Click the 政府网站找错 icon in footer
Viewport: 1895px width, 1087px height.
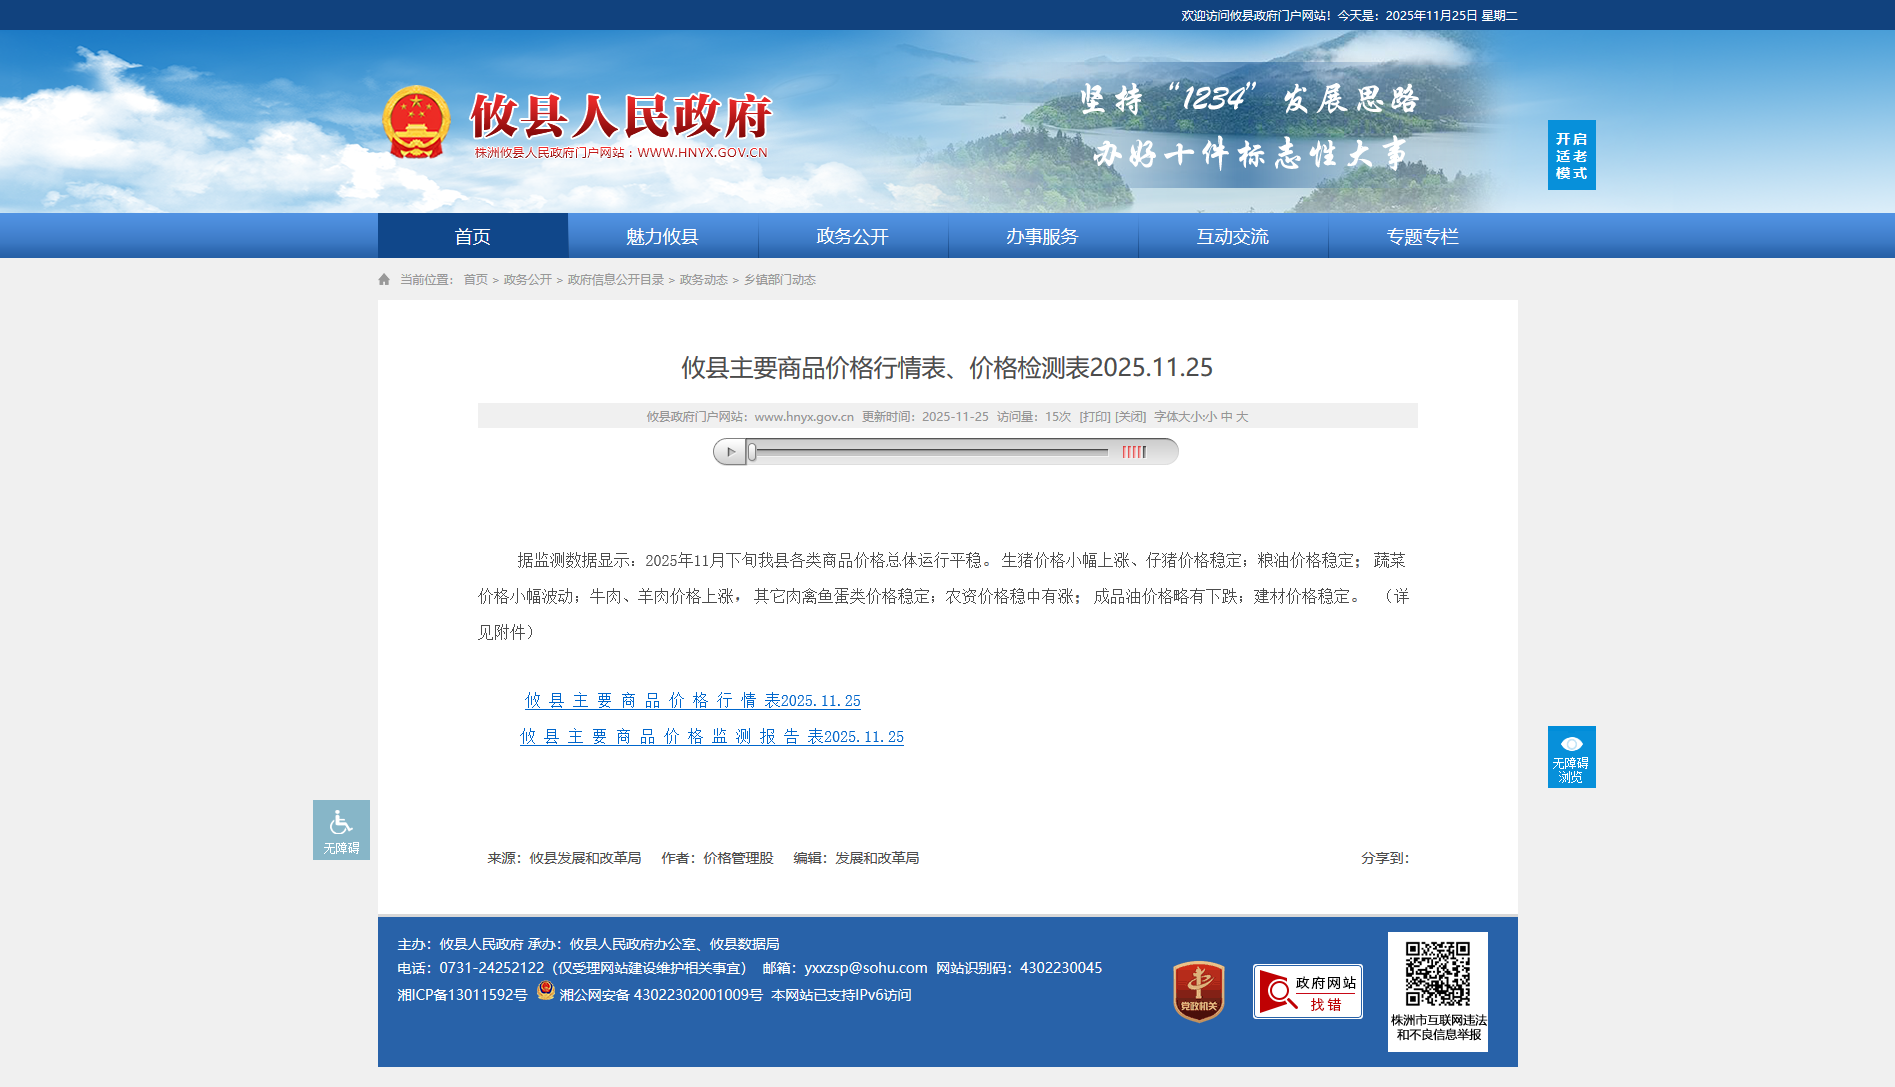click(1307, 992)
